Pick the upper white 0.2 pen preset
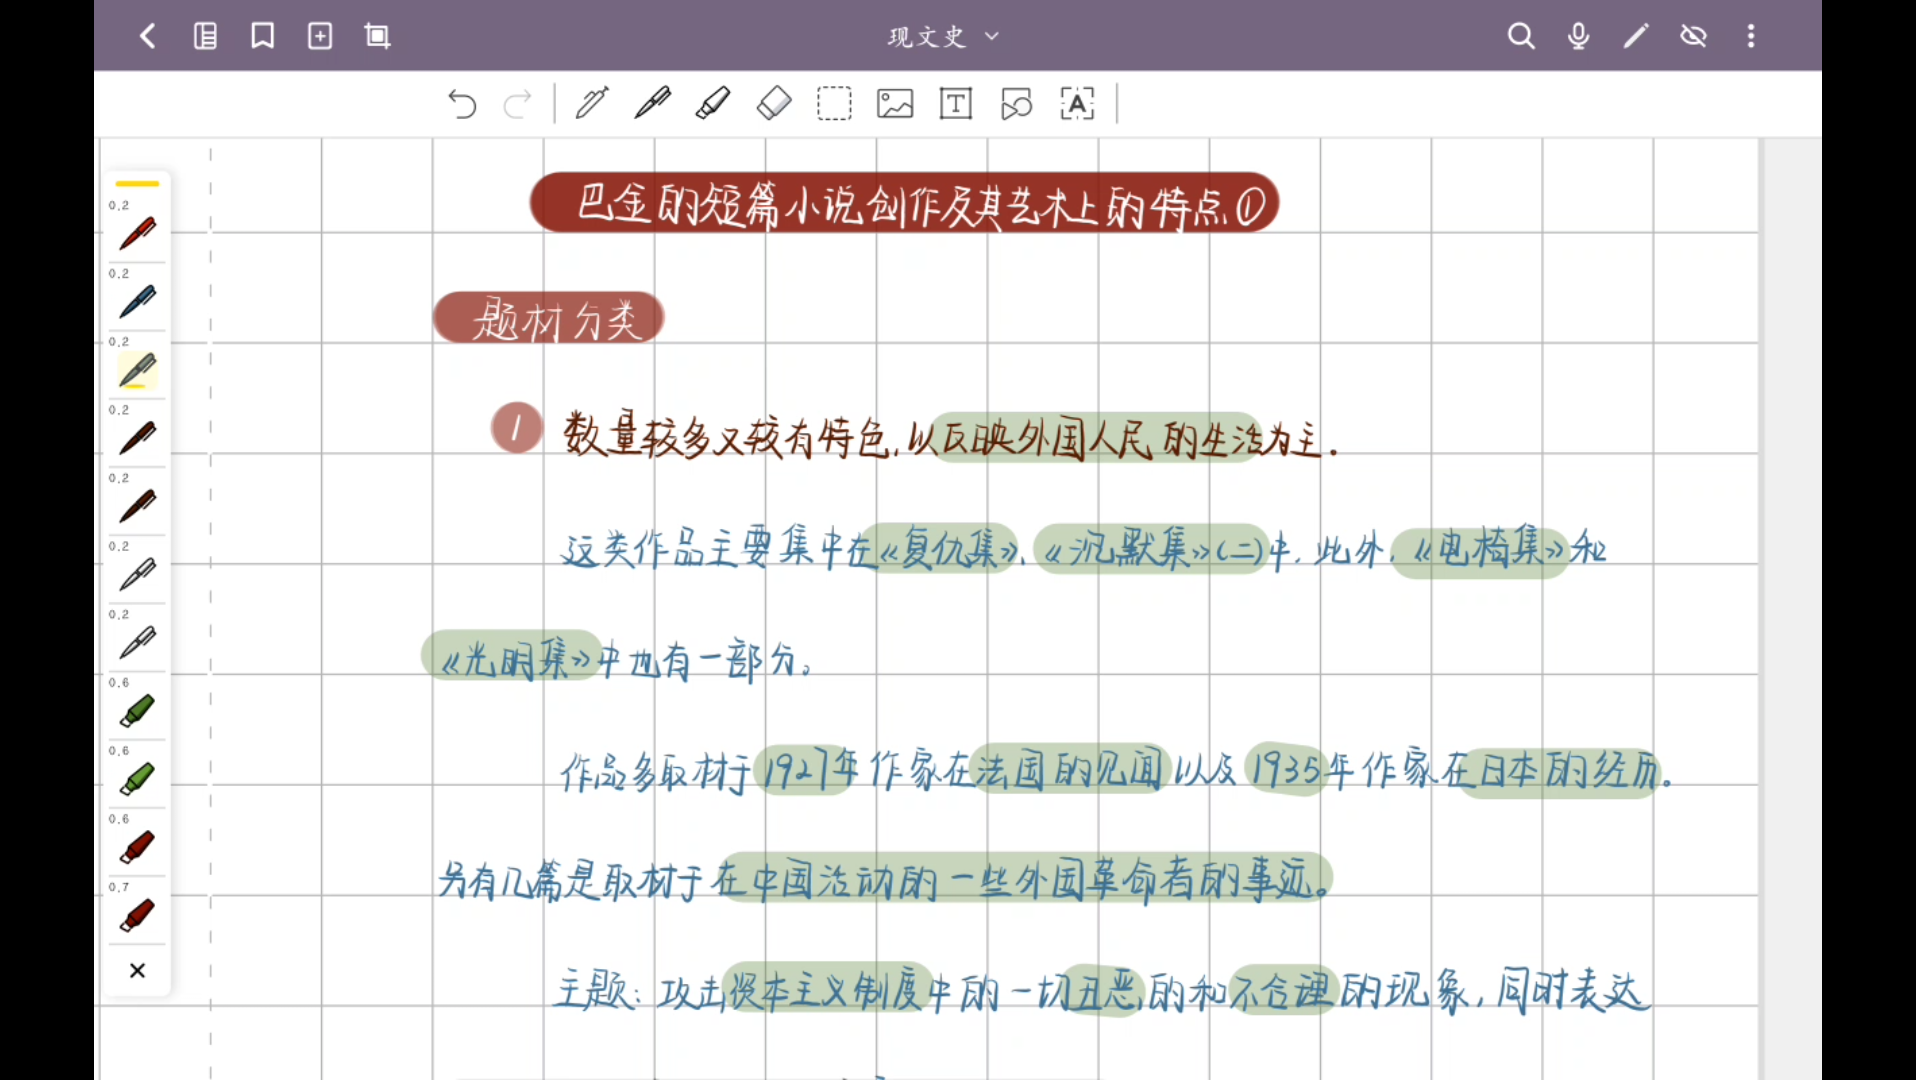 [x=137, y=574]
